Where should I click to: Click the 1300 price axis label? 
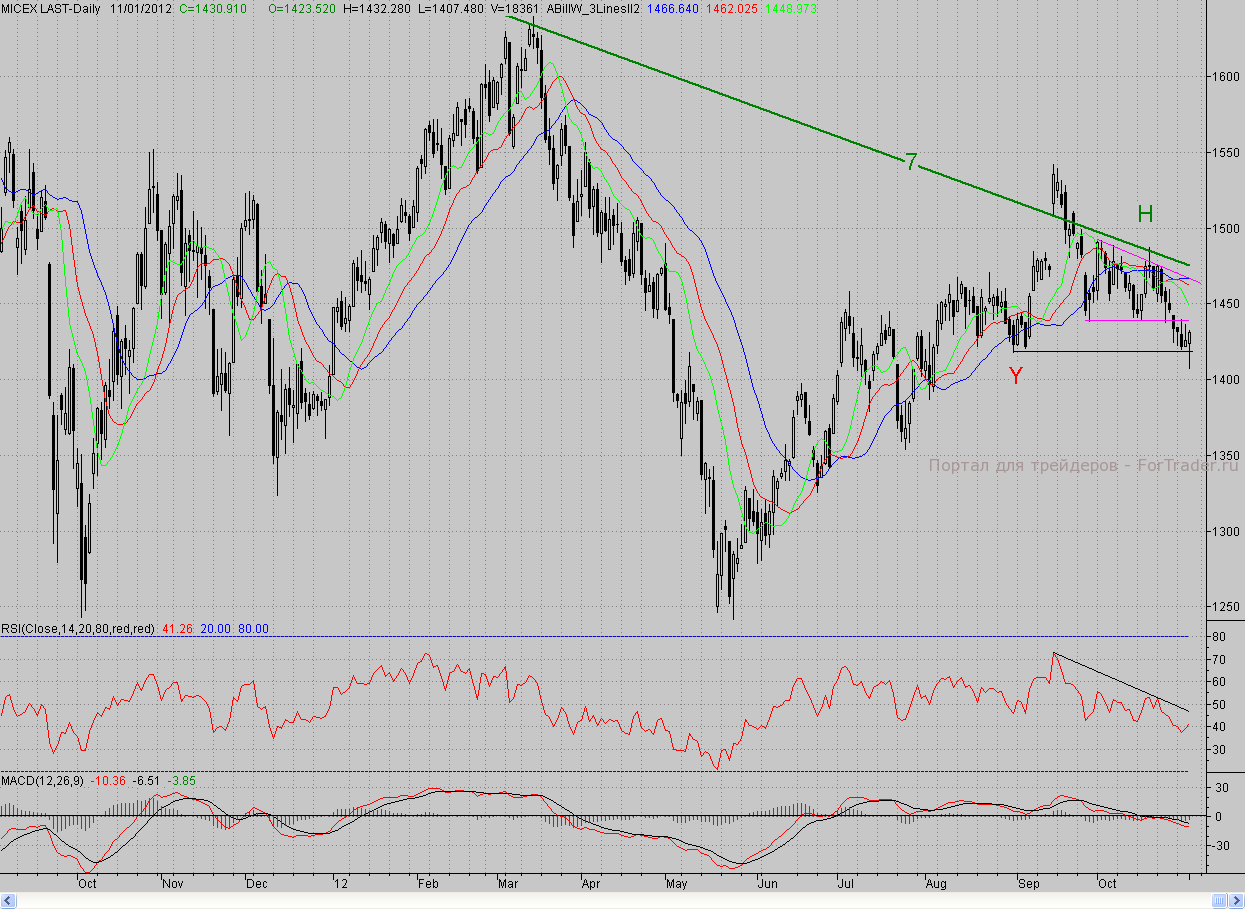[x=1225, y=531]
